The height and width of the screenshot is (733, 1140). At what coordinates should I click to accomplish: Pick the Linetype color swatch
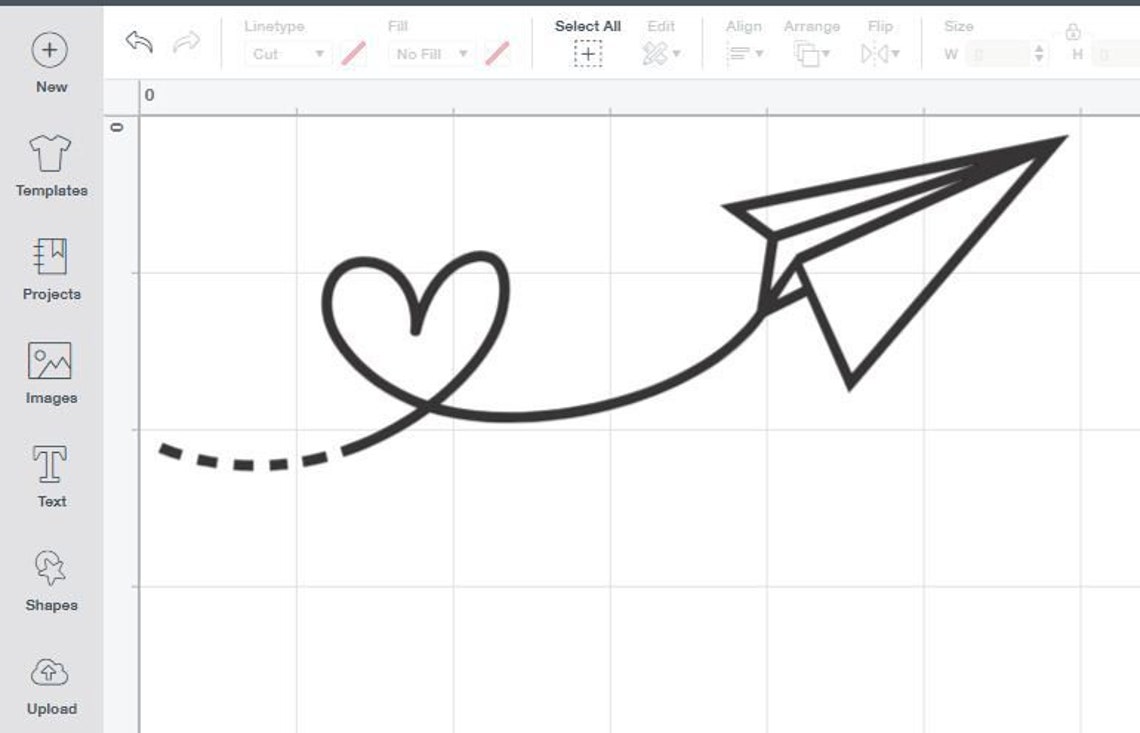[x=352, y=54]
